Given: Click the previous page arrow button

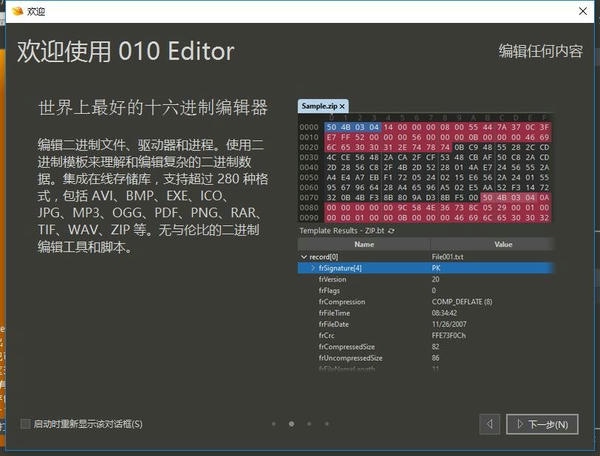Looking at the screenshot, I should tap(489, 424).
